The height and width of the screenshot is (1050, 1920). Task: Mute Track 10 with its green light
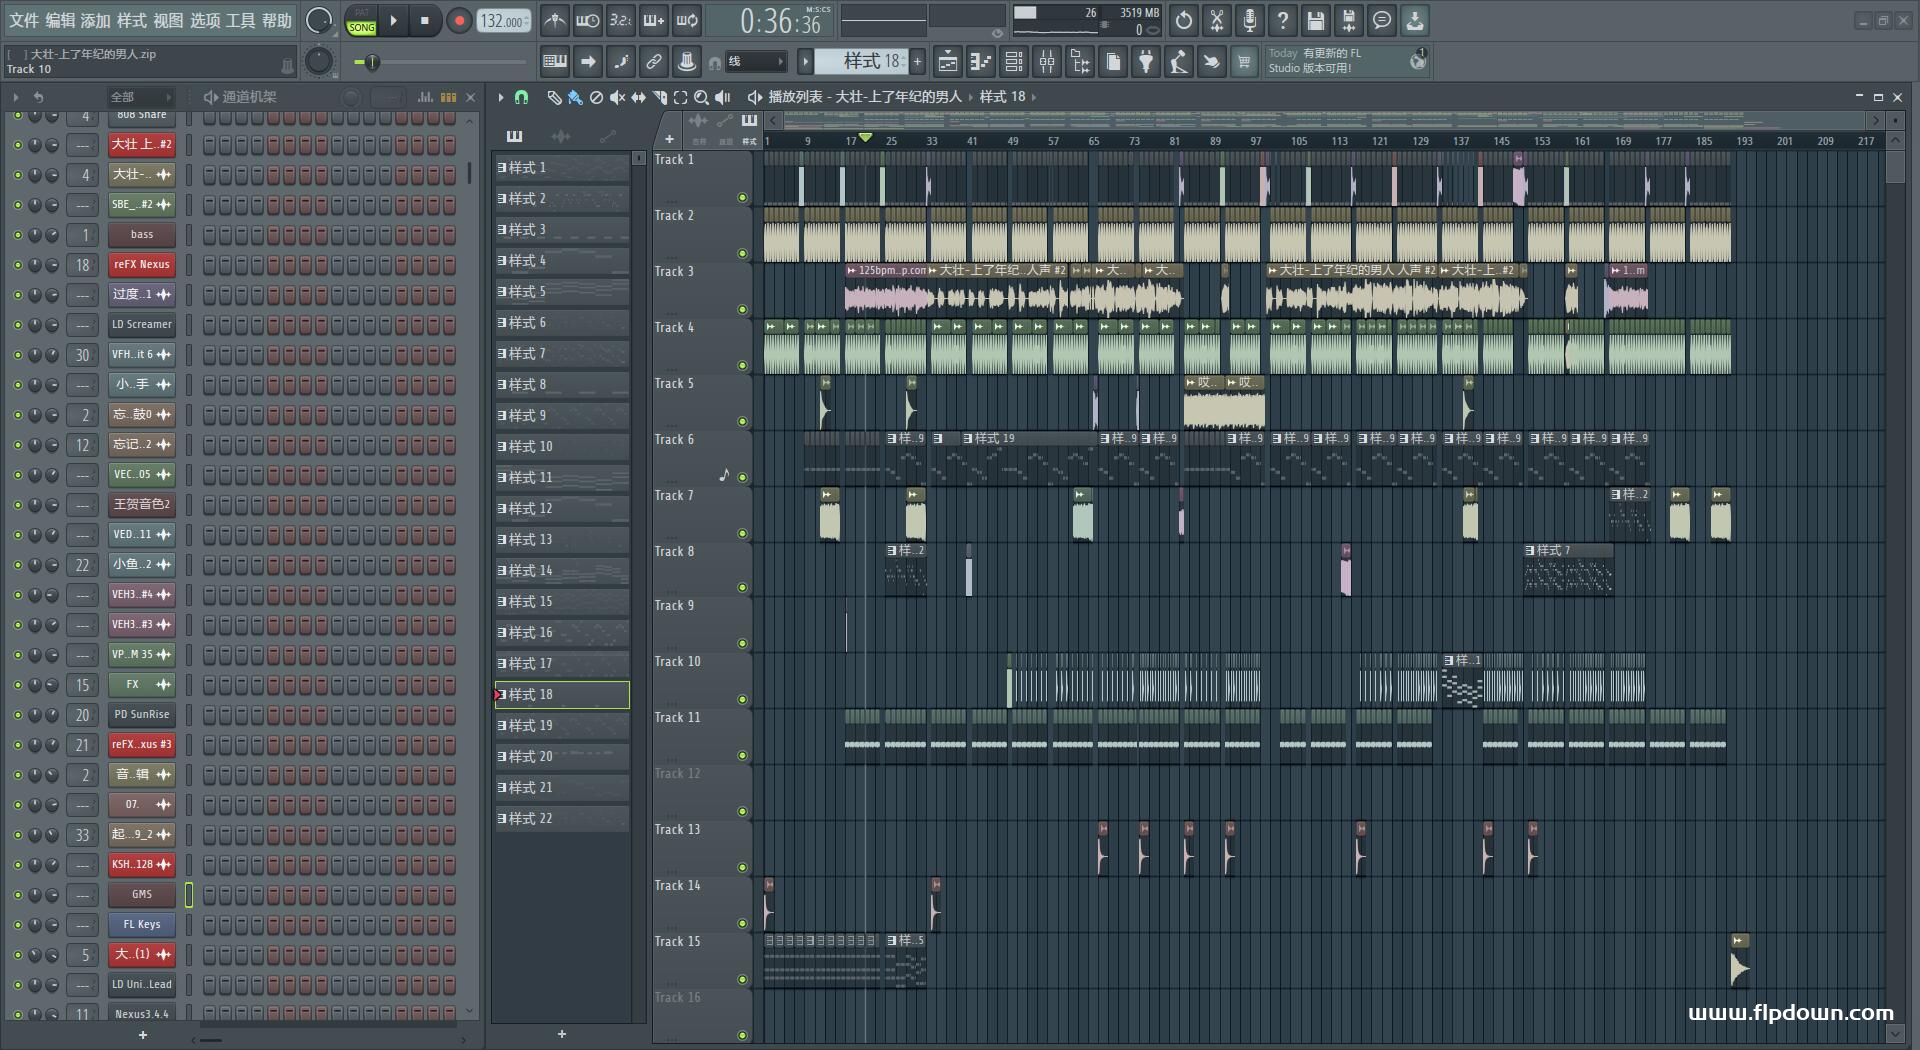click(x=742, y=700)
